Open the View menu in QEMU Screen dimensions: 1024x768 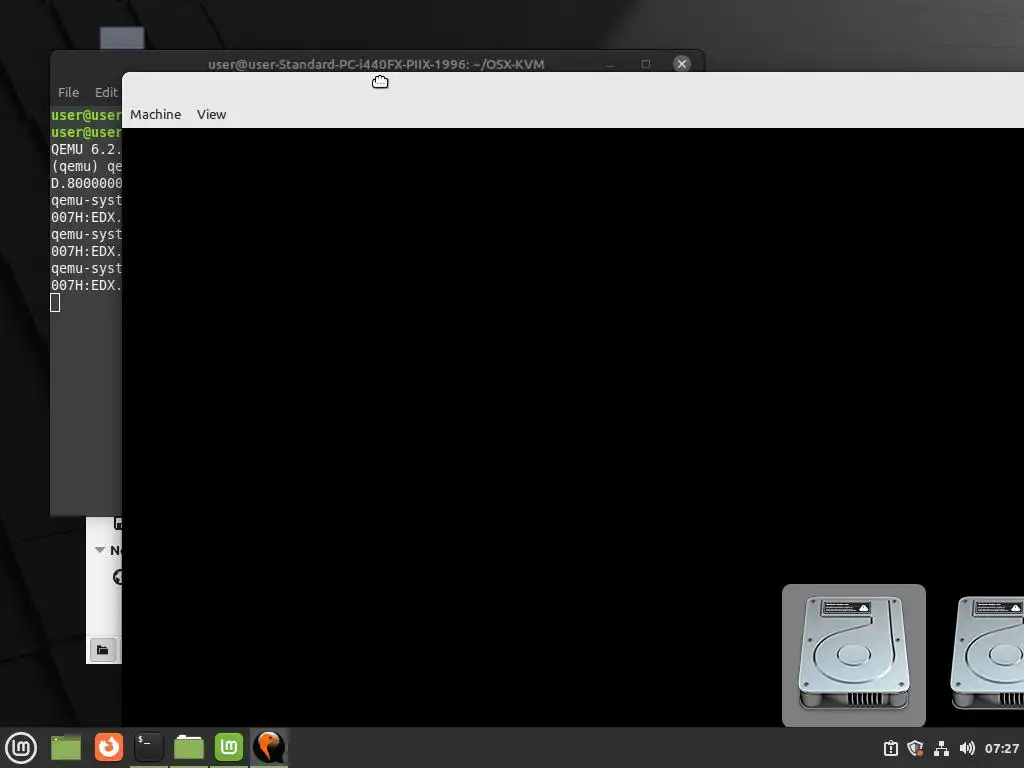(x=211, y=114)
